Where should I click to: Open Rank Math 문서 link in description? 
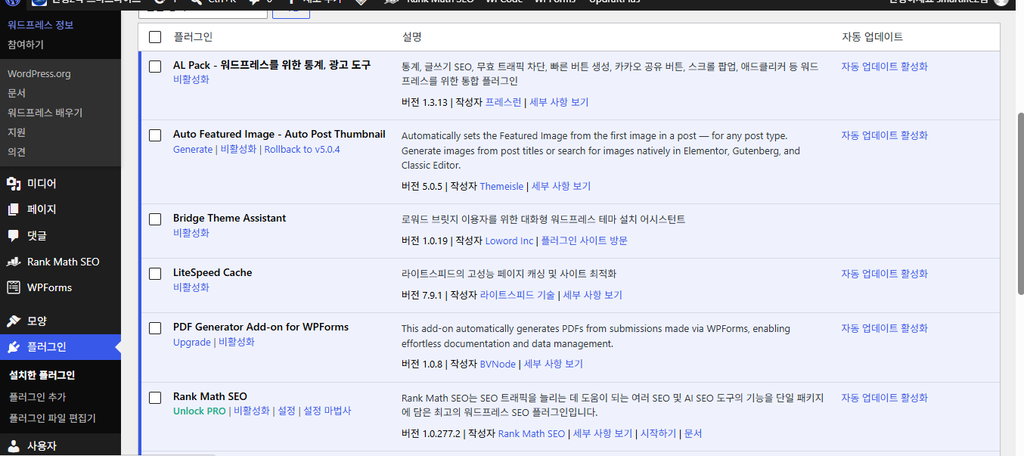click(x=693, y=433)
